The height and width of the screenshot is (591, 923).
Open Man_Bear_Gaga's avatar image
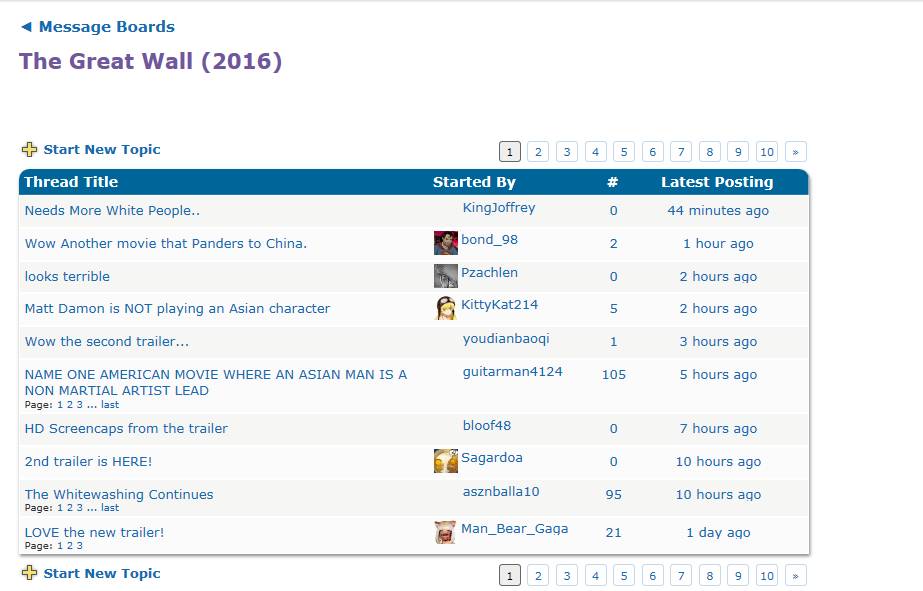click(x=446, y=532)
